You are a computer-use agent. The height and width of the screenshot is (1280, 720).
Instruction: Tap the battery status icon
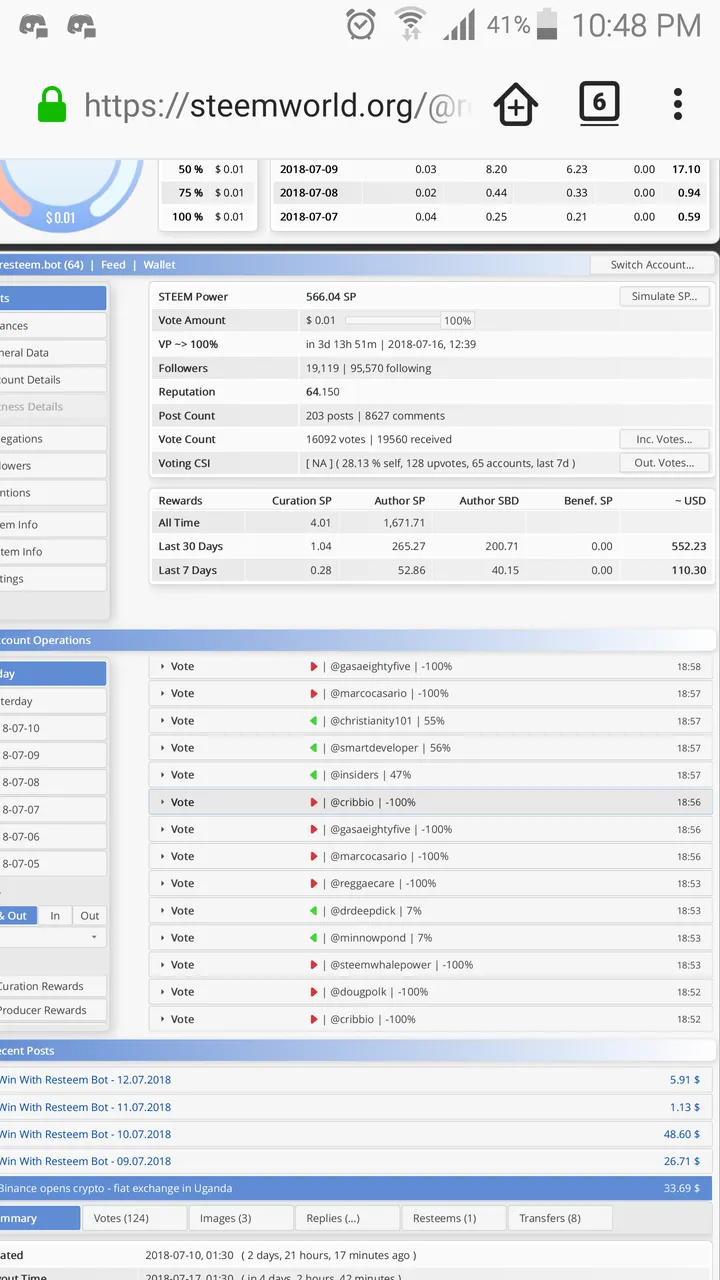click(547, 25)
